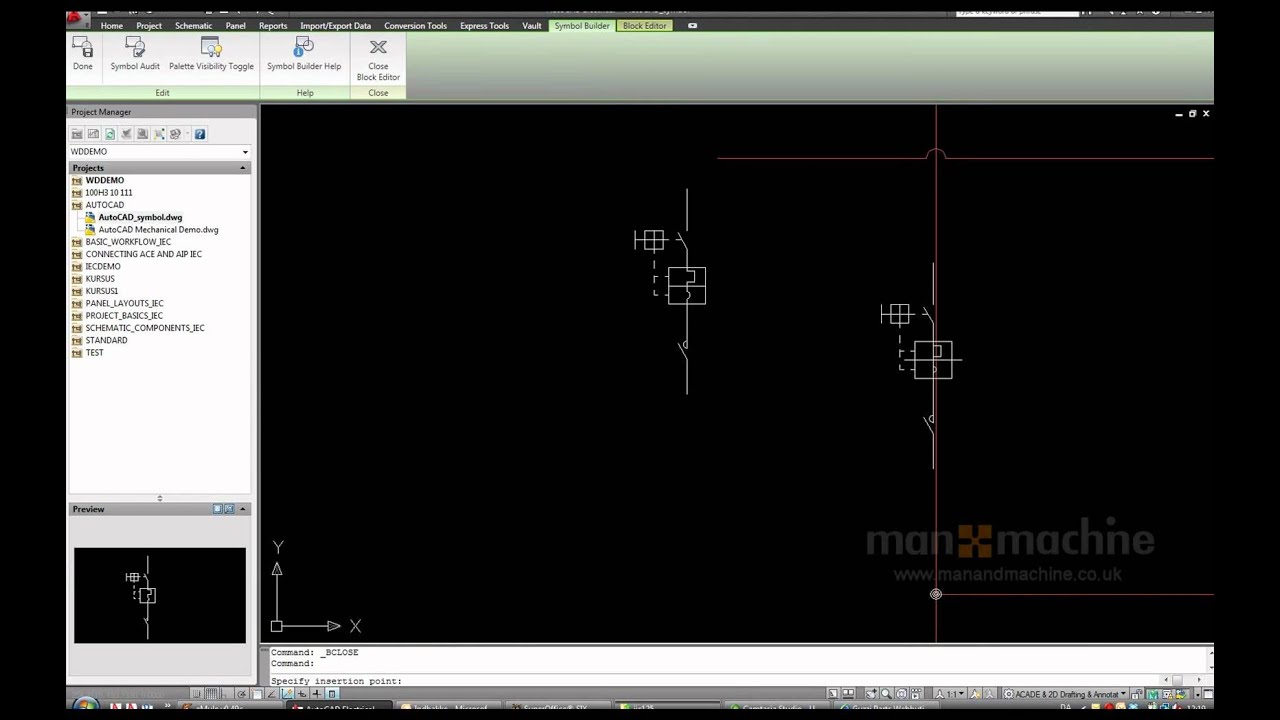This screenshot has height=720, width=1280.
Task: Switch to the Project ribbon tab
Action: (x=149, y=26)
